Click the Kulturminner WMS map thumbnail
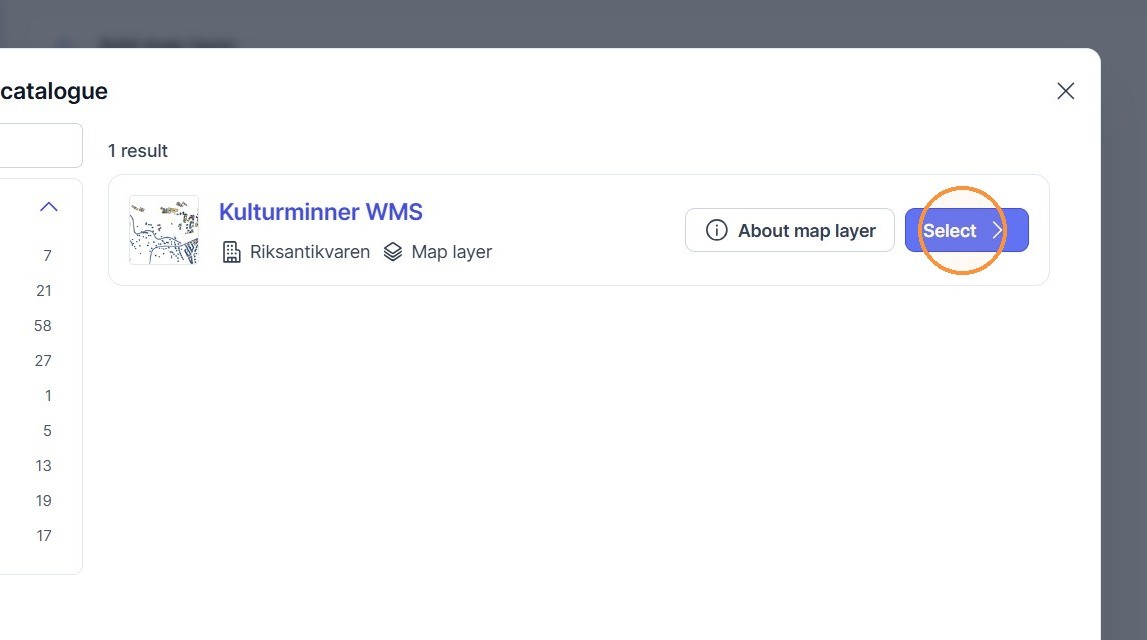 pos(164,230)
